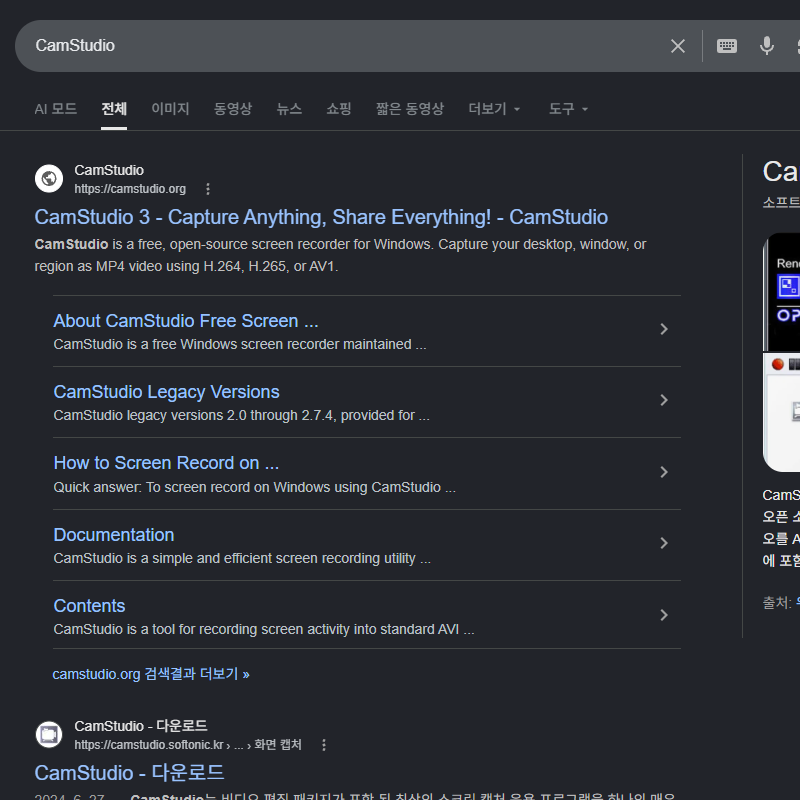Open the 짧은 동영상 tab
Viewport: 800px width, 800px height.
click(410, 109)
